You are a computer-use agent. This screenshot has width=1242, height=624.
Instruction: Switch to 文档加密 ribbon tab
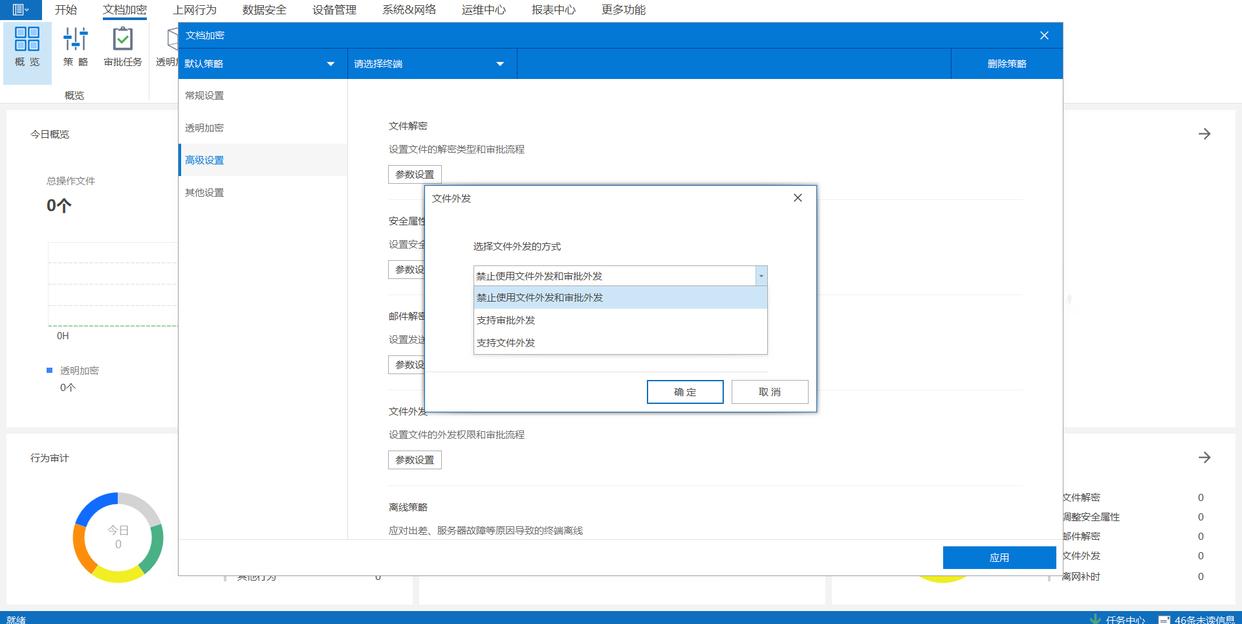click(125, 10)
